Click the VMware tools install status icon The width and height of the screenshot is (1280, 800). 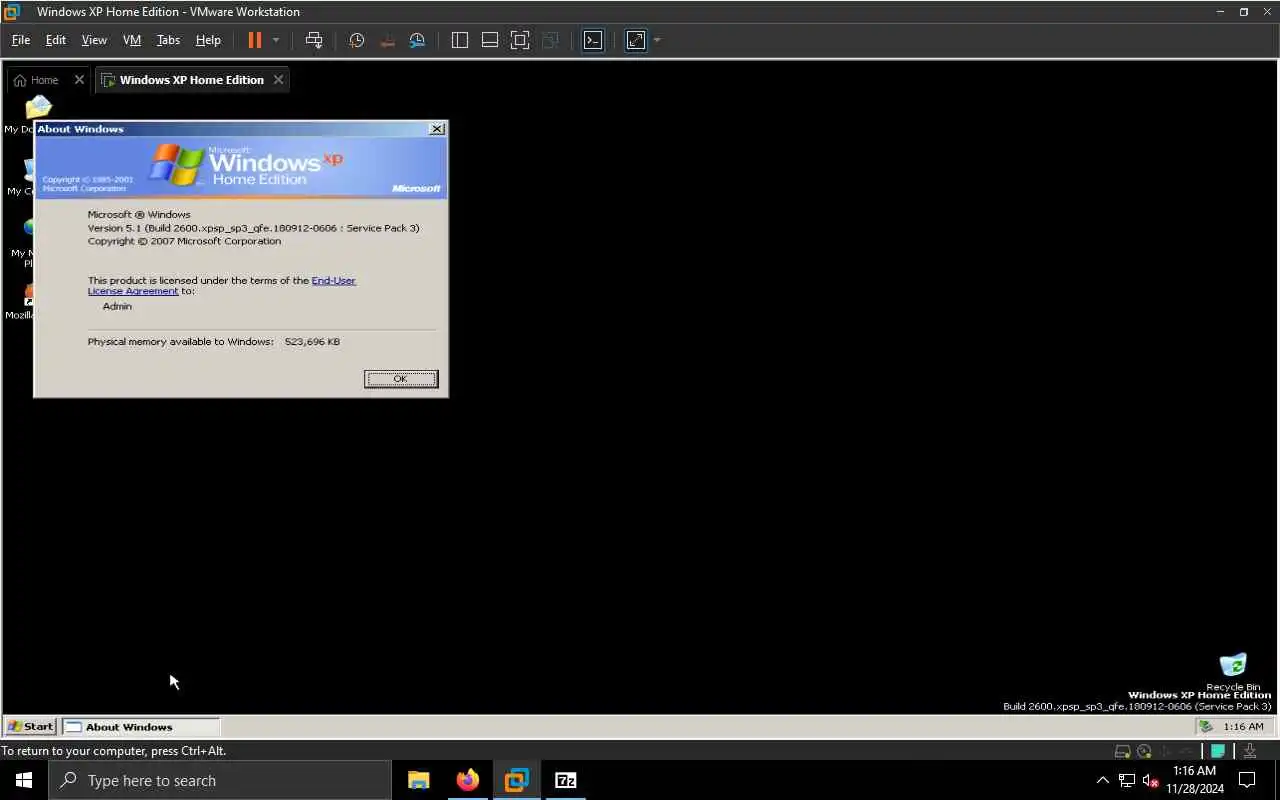pyautogui.click(x=1250, y=751)
